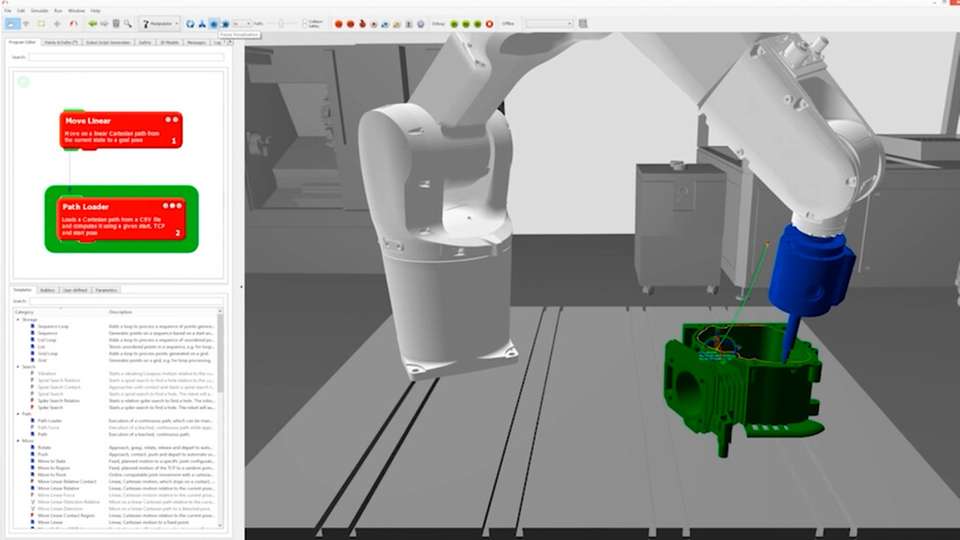Collapse the Search category in template tree
Image resolution: width=960 pixels, height=540 pixels.
point(18,367)
